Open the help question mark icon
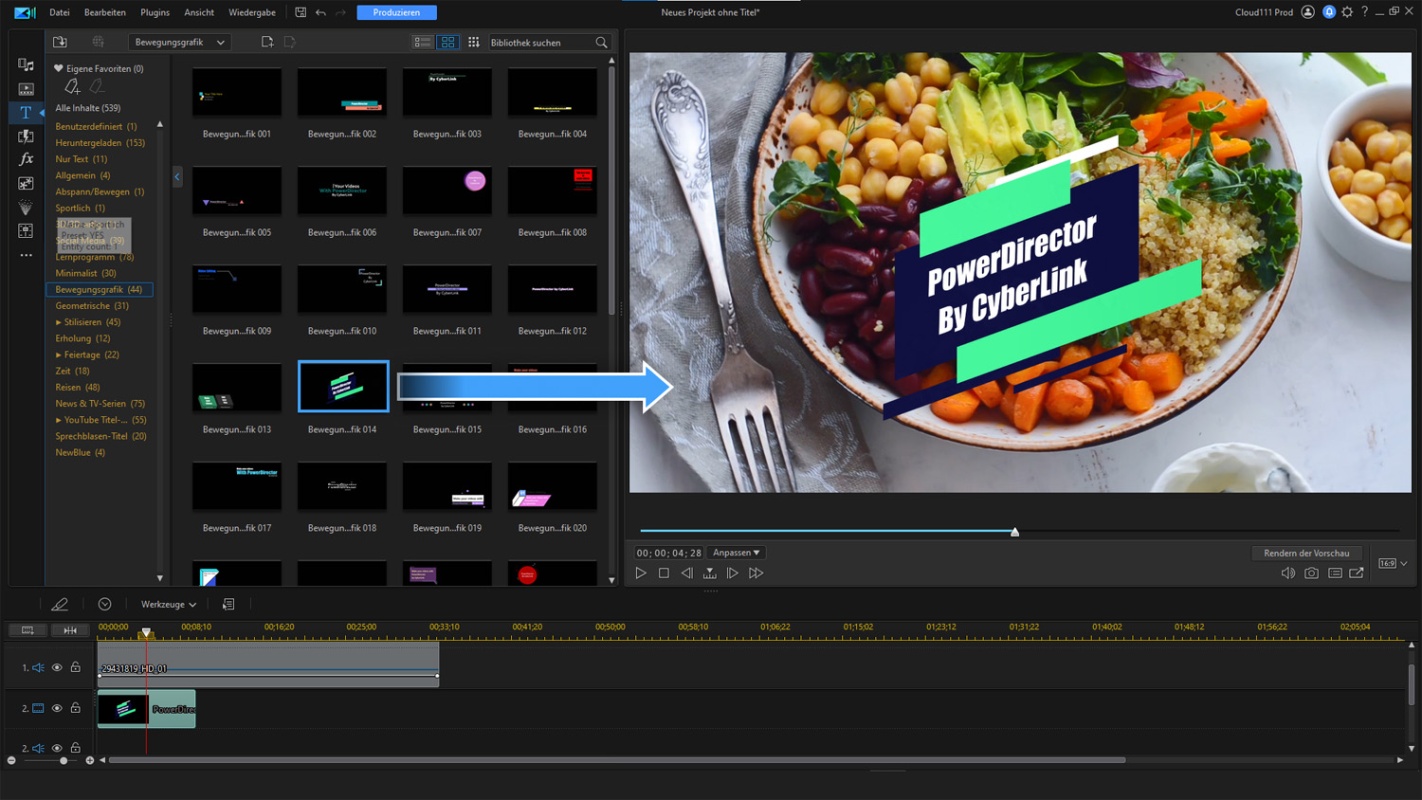1422x800 pixels. pyautogui.click(x=1364, y=12)
